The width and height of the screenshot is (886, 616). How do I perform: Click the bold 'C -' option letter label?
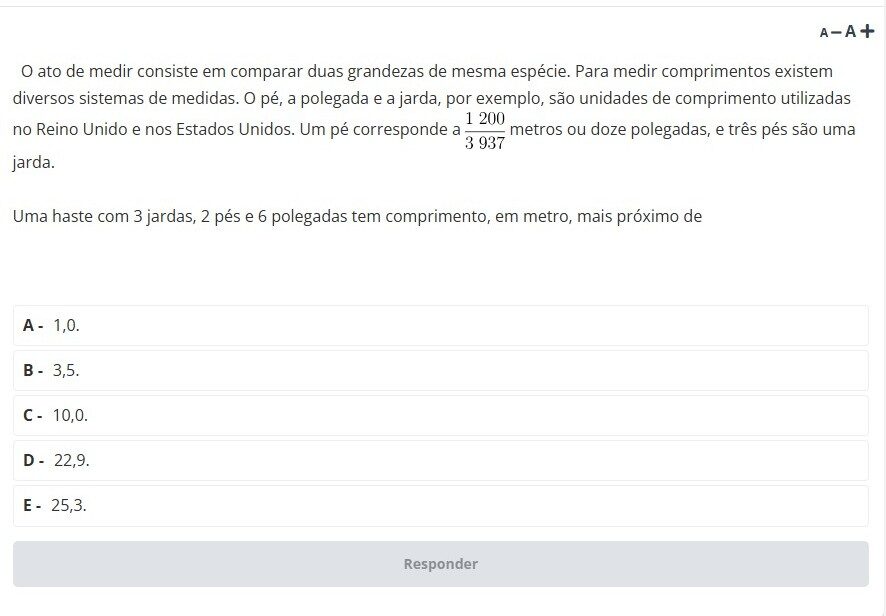pyautogui.click(x=33, y=415)
